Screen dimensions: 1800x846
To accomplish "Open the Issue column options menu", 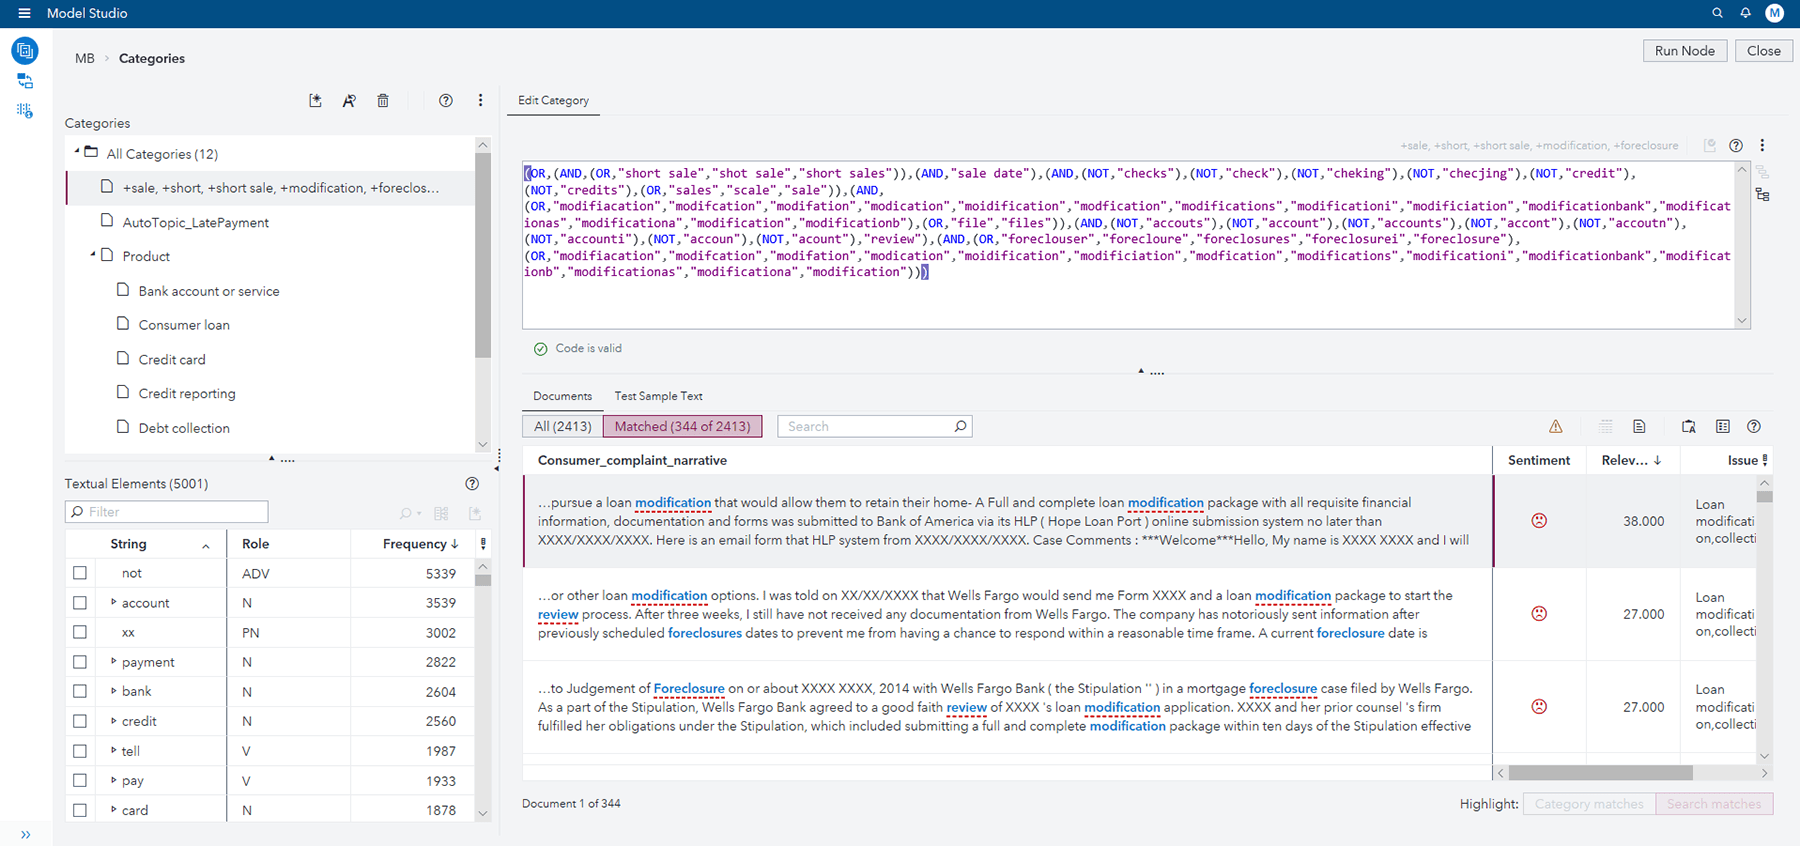I will coord(1765,460).
